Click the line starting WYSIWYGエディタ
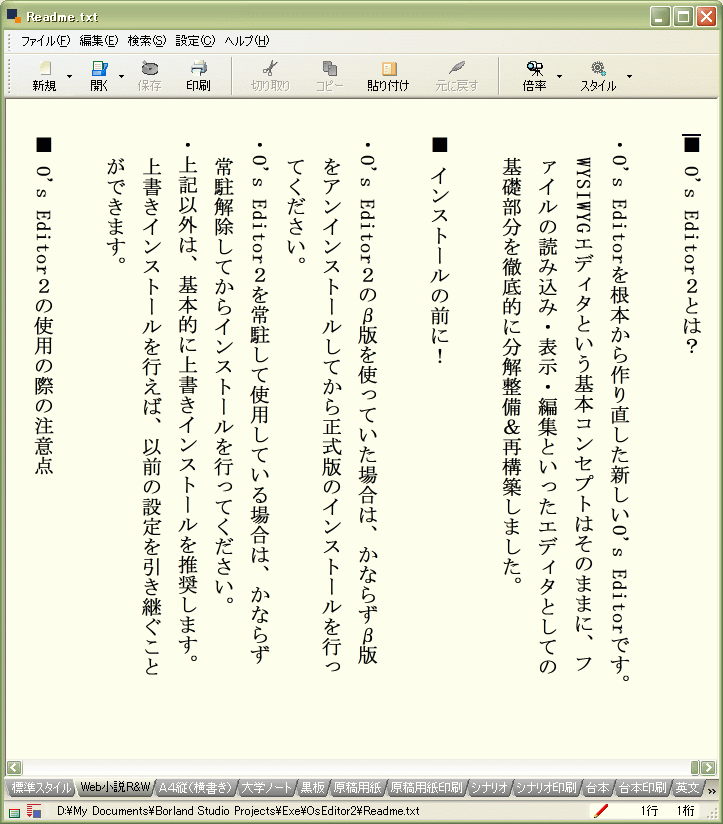723x824 pixels. click(584, 415)
